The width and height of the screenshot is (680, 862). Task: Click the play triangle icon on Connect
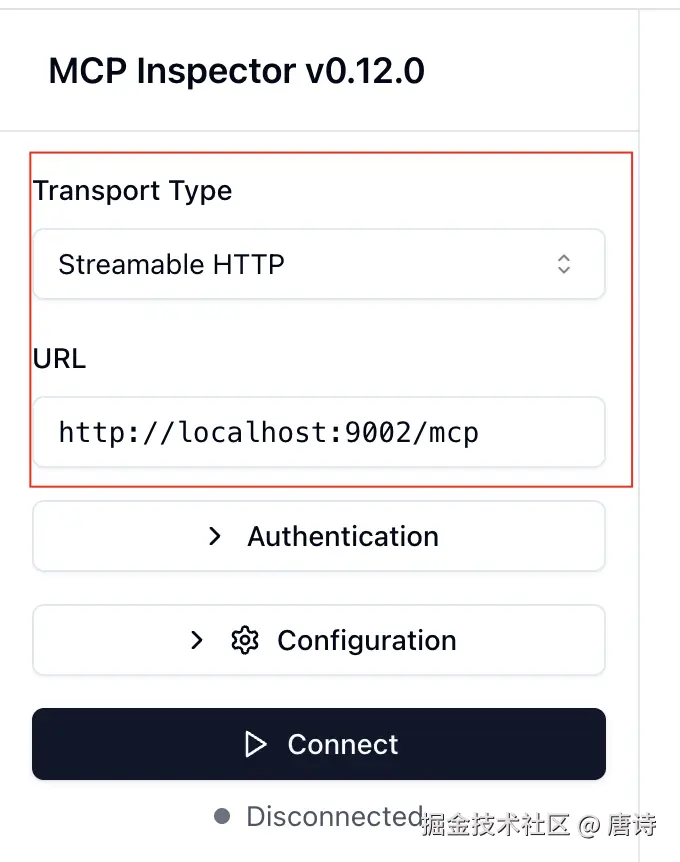[255, 744]
